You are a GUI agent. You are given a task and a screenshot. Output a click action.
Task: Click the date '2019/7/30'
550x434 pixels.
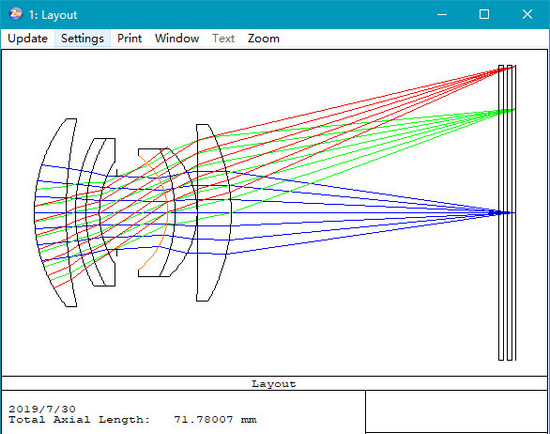[x=42, y=409]
